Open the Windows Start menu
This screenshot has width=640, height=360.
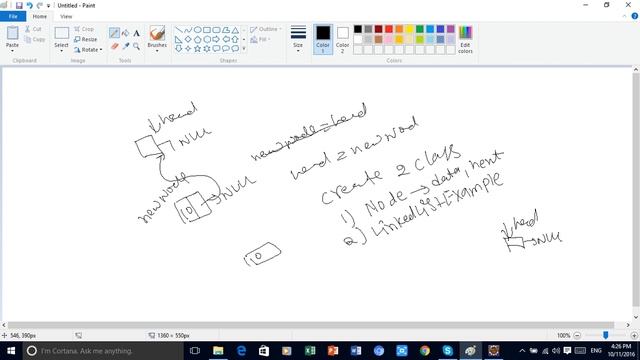11,351
